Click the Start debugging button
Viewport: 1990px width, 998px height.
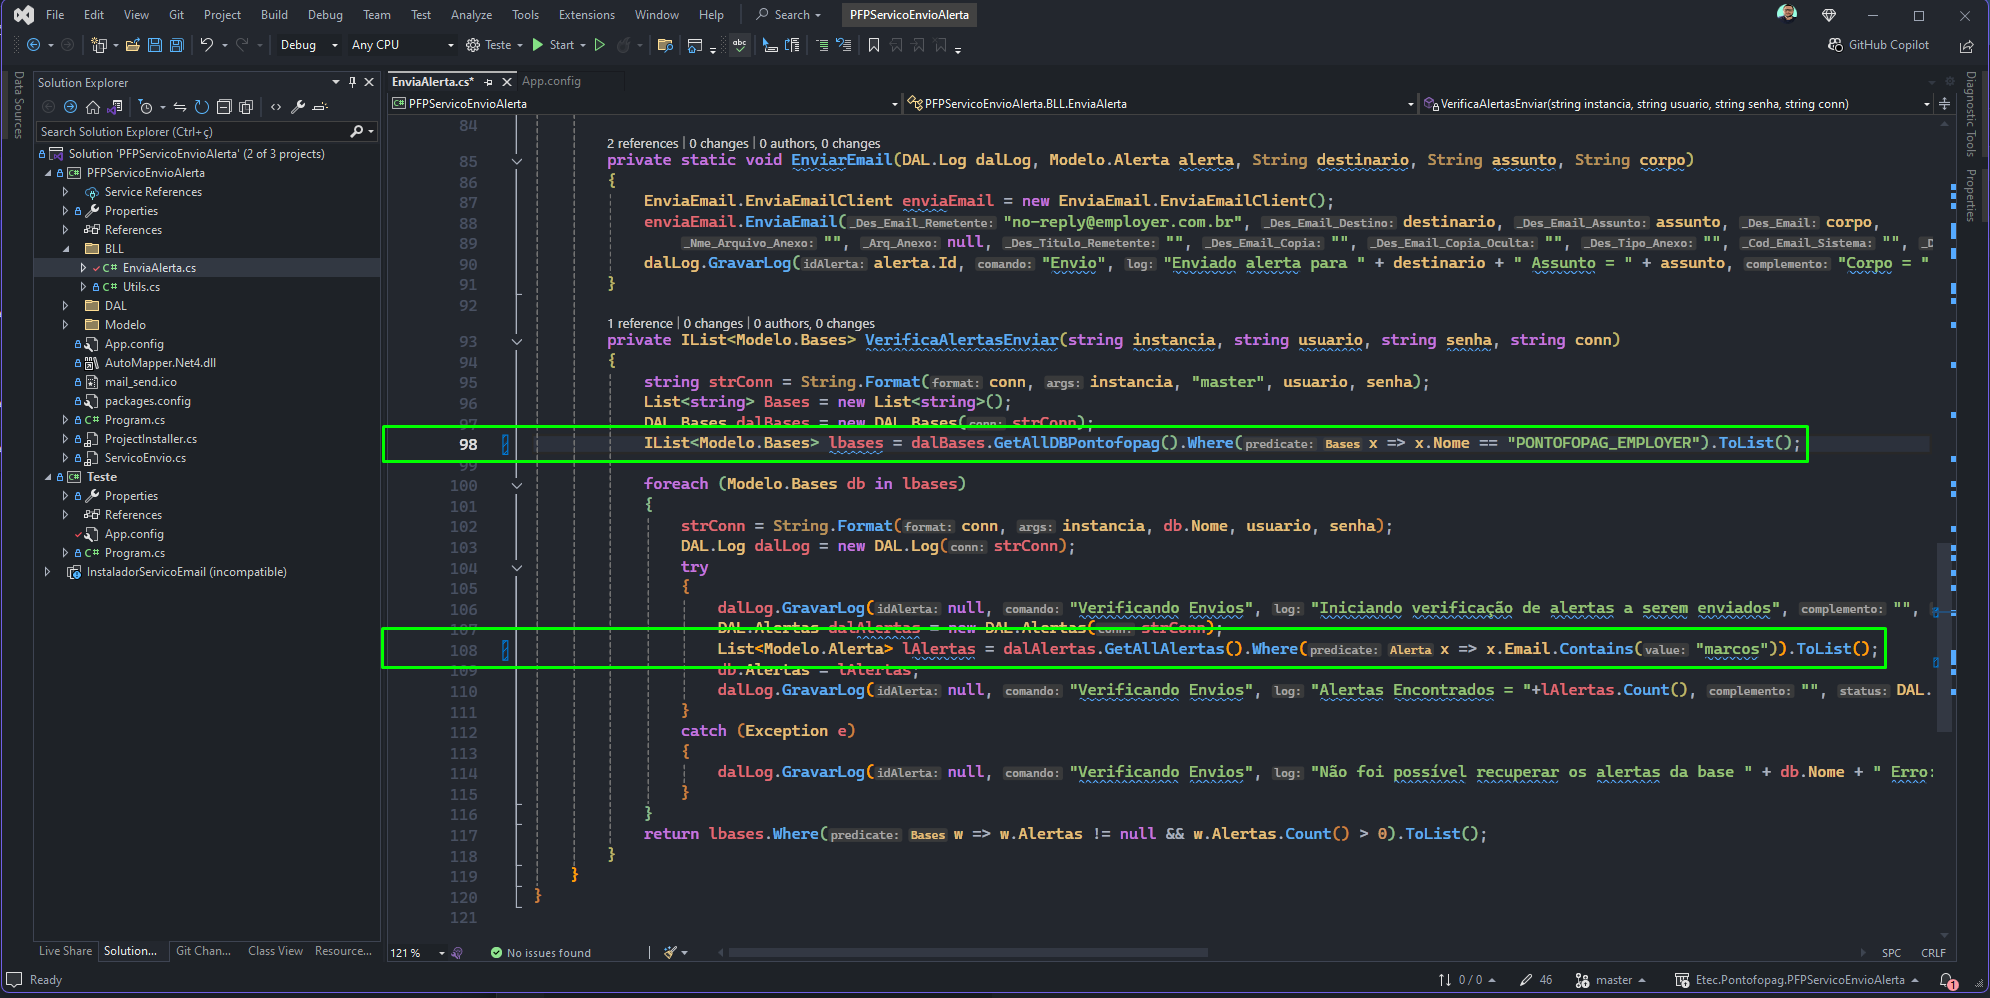[x=553, y=45]
